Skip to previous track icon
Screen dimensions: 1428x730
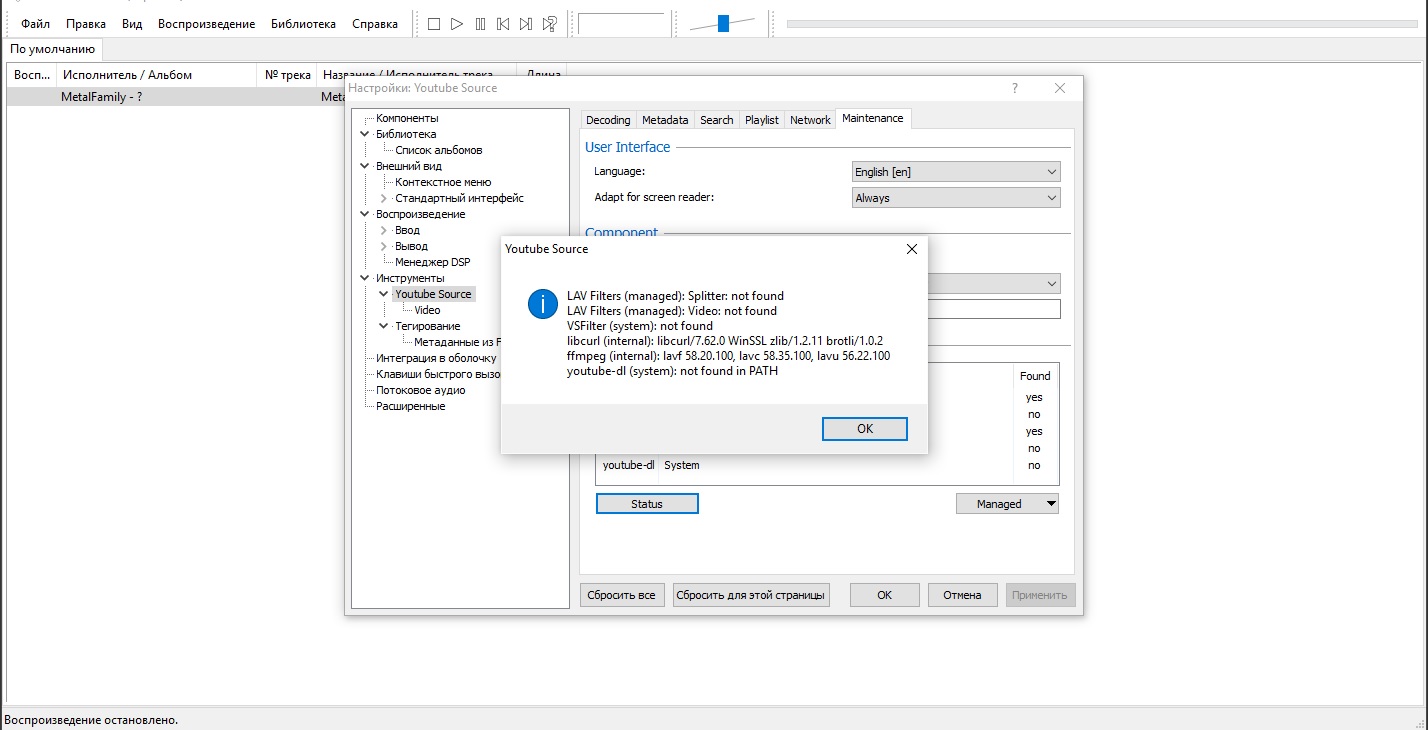pyautogui.click(x=503, y=24)
